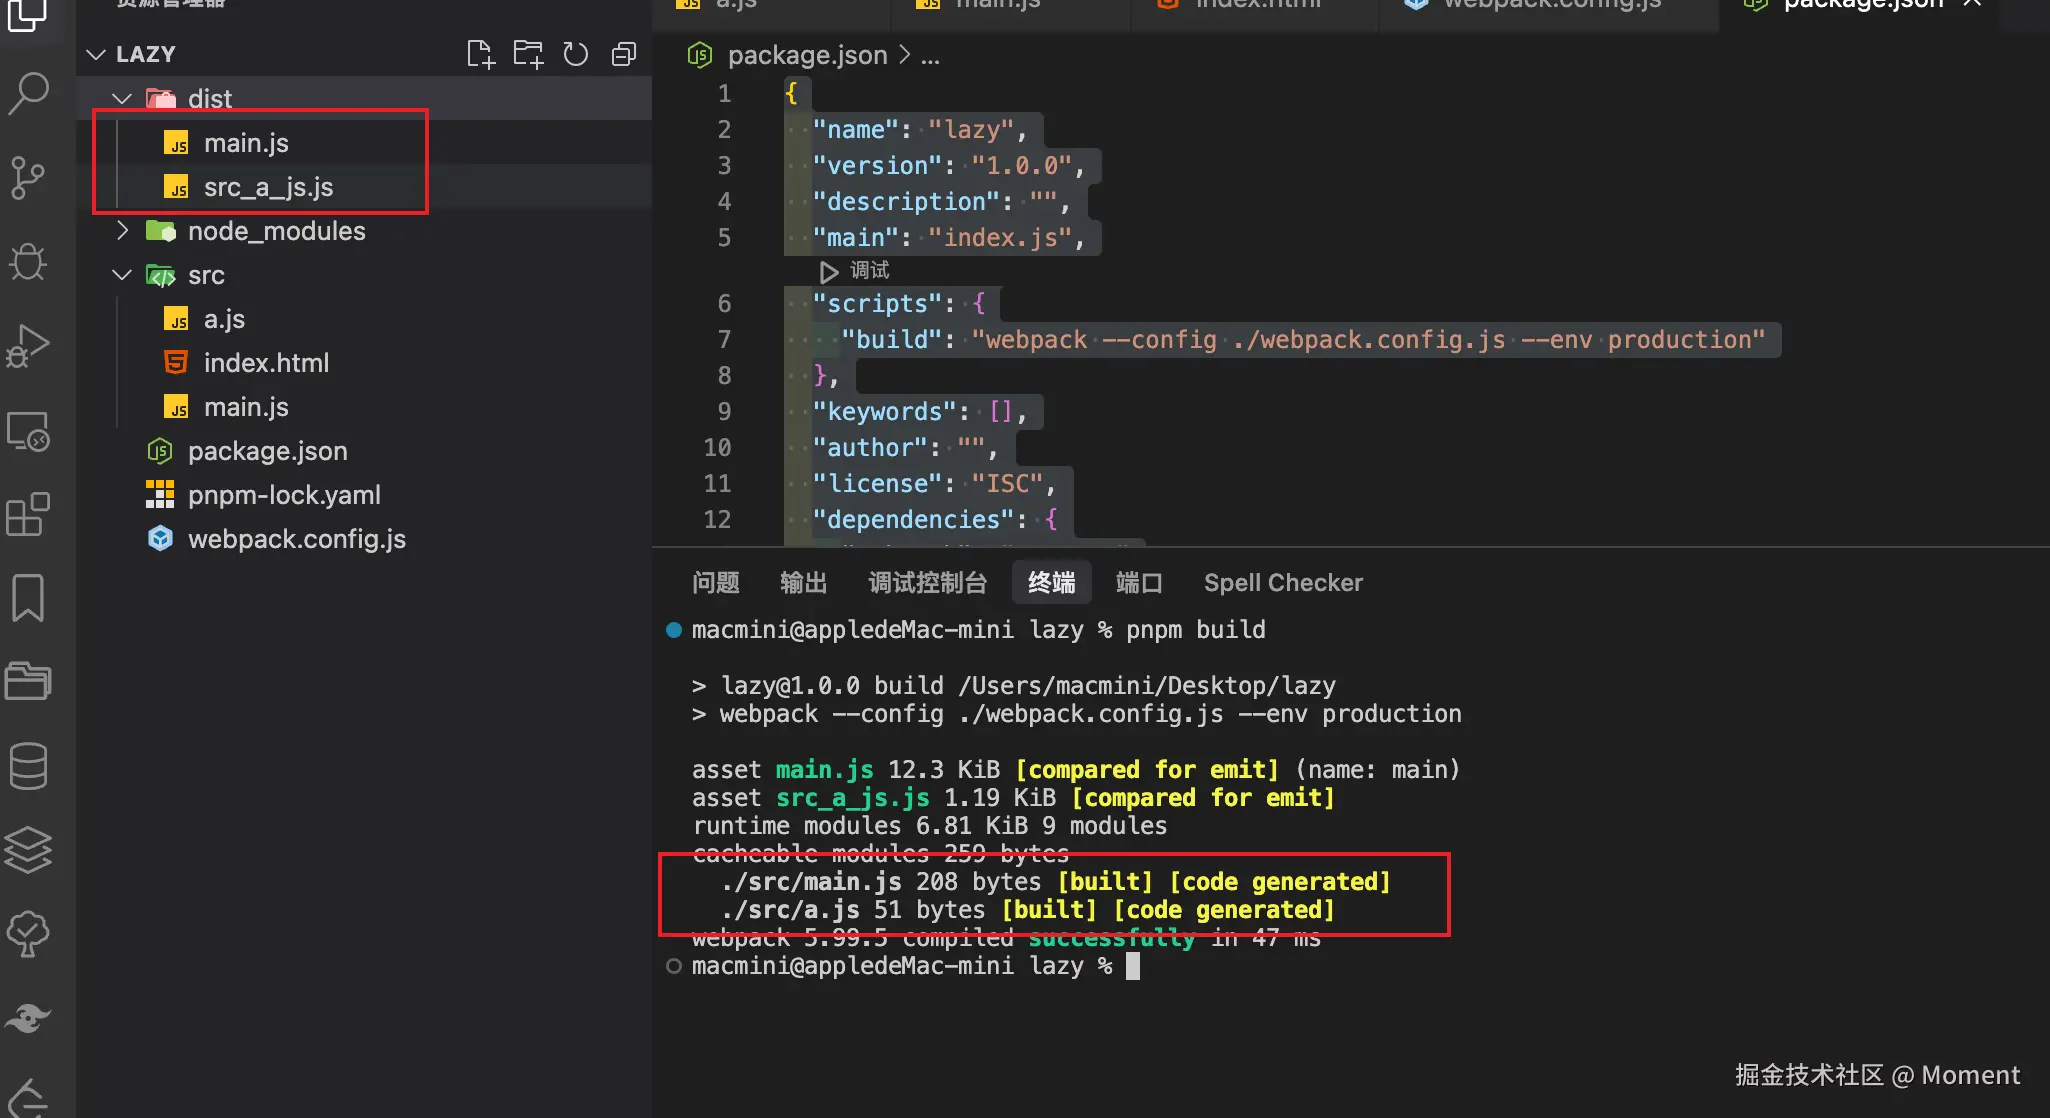Refresh the explorer file tree
This screenshot has width=2050, height=1118.
point(576,54)
